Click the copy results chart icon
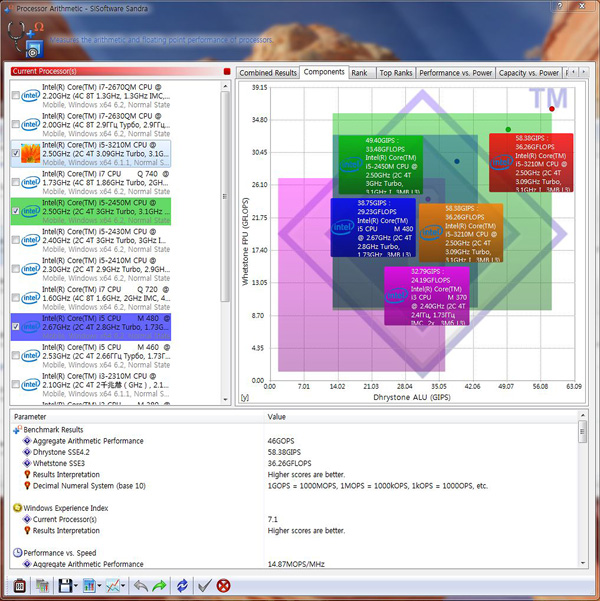This screenshot has width=600, height=601. point(43,586)
